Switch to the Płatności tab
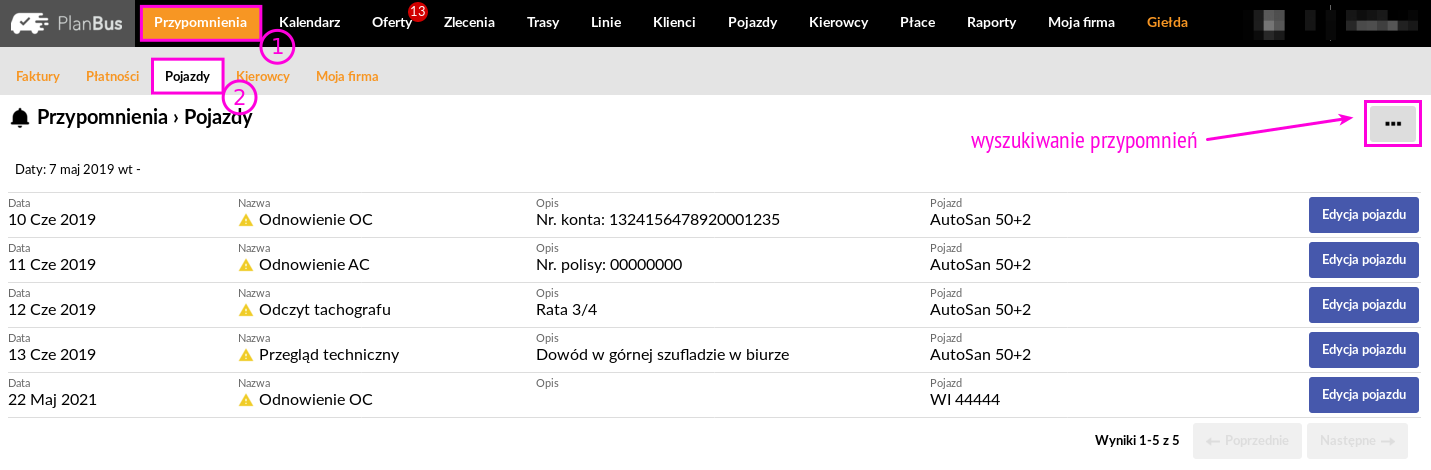Screen dimensions: 1431x470 [112, 76]
